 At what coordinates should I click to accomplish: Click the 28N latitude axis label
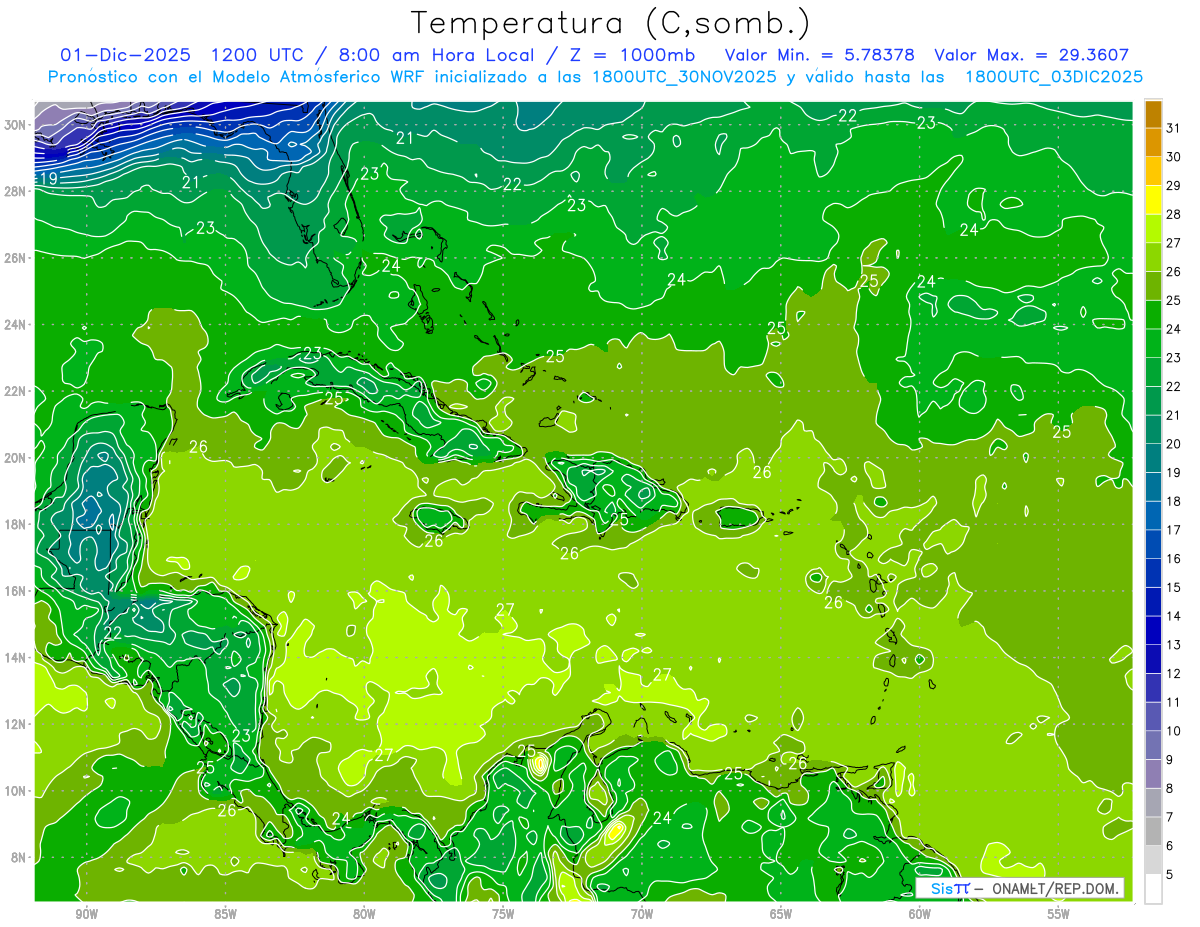15,191
